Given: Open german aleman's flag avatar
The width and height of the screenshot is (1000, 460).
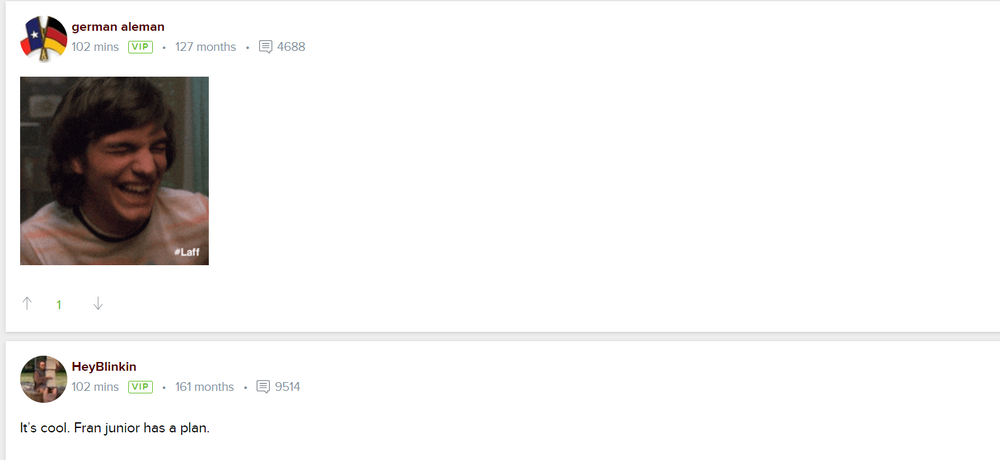Looking at the screenshot, I should click(43, 39).
